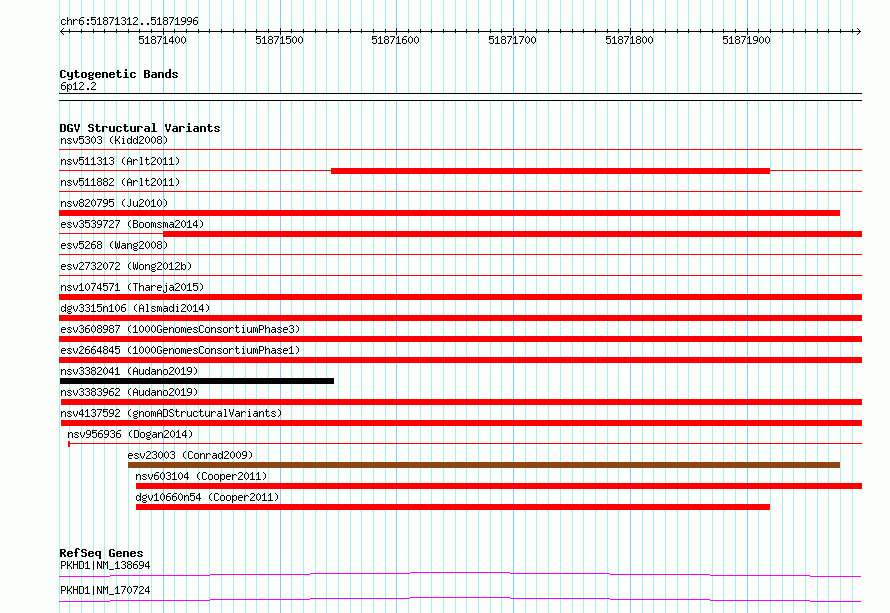This screenshot has width=890, height=613.
Task: Select the red esv3608987 feature bar
Action: click(460, 339)
